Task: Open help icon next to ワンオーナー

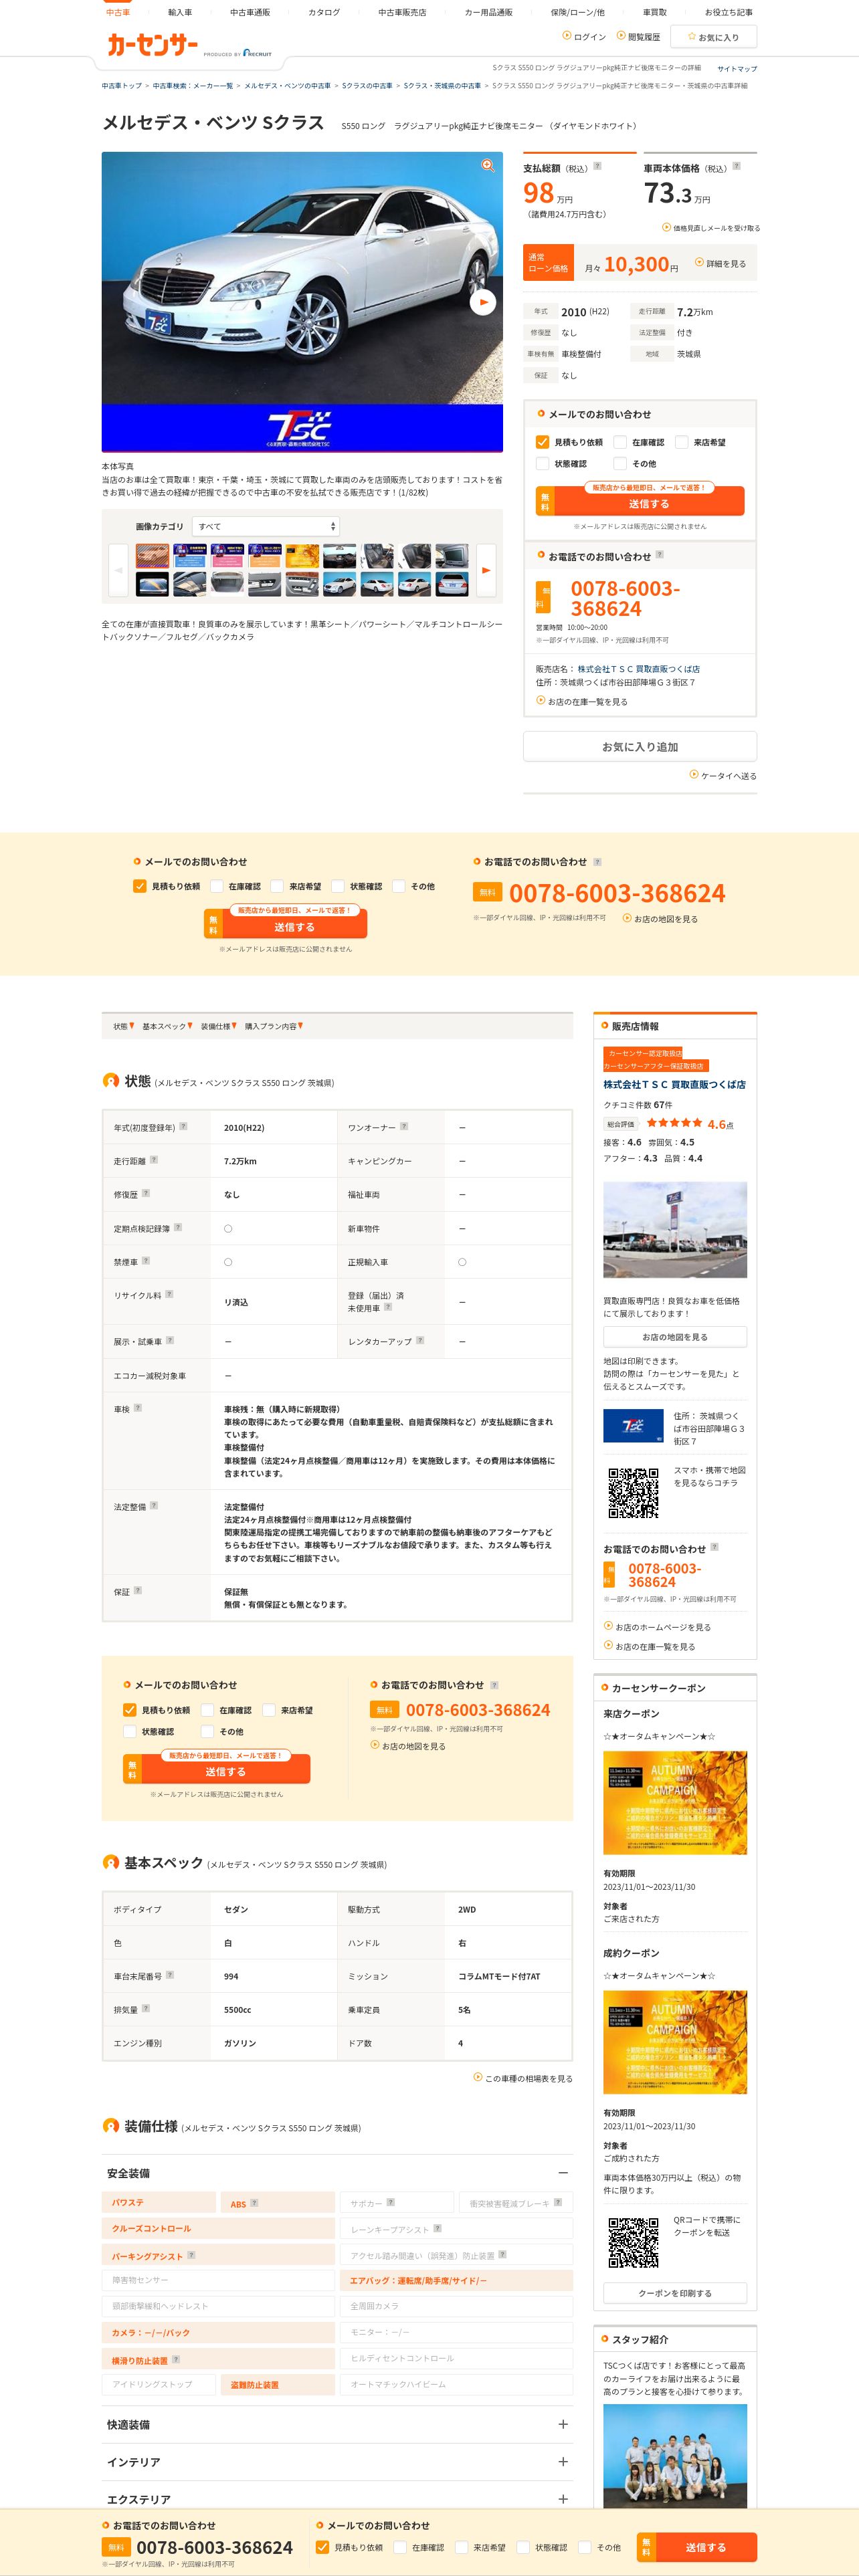Action: coord(404,1126)
